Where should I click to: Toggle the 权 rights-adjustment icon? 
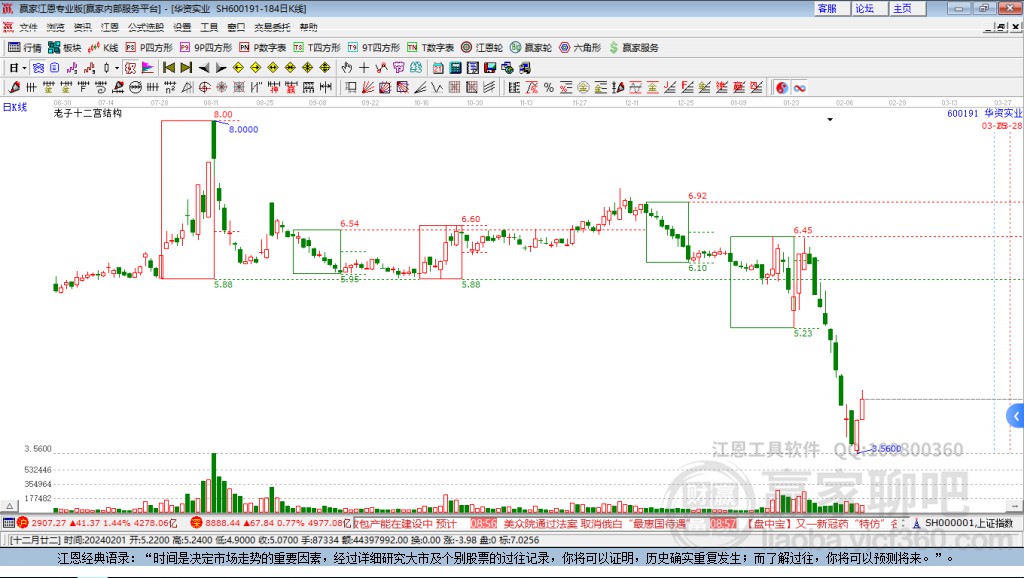[131, 68]
